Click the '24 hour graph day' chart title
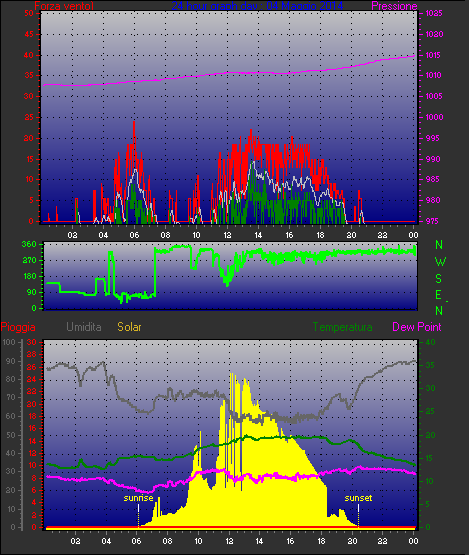The image size is (469, 555). point(257,6)
